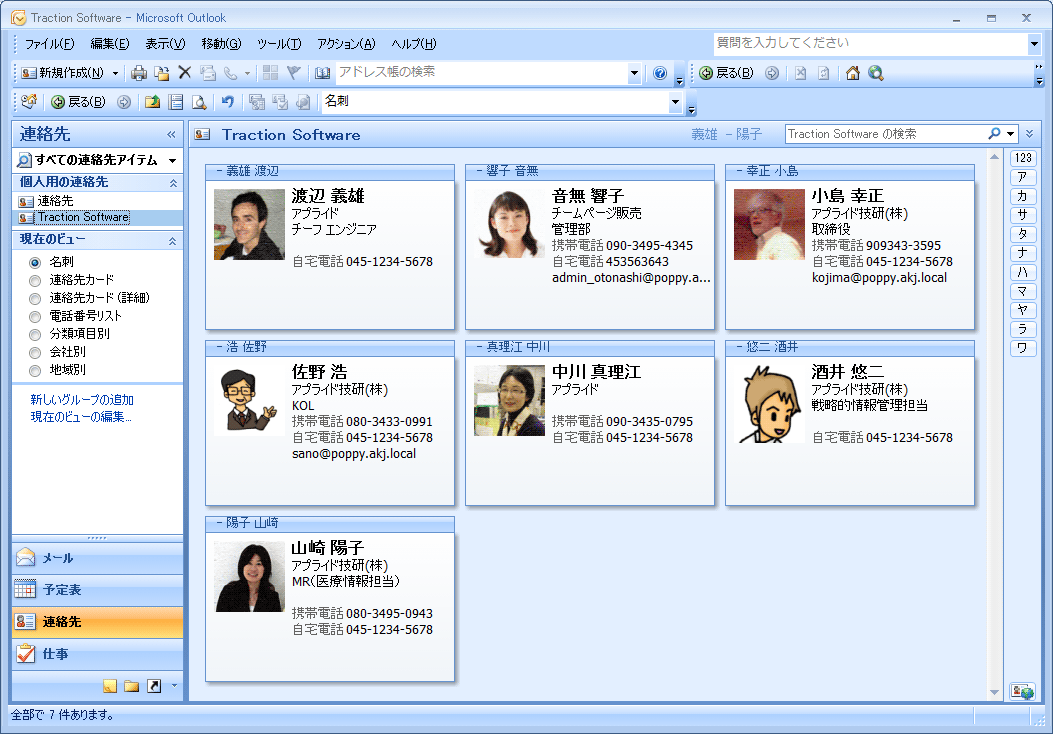
Task: Collapse the navigation pane with the « button
Action: [171, 134]
